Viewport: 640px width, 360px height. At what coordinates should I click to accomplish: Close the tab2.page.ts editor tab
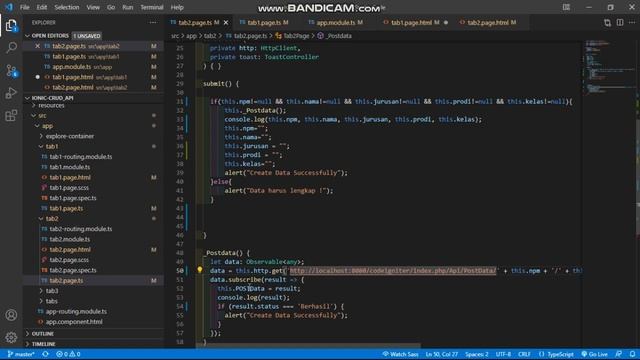tap(226, 23)
